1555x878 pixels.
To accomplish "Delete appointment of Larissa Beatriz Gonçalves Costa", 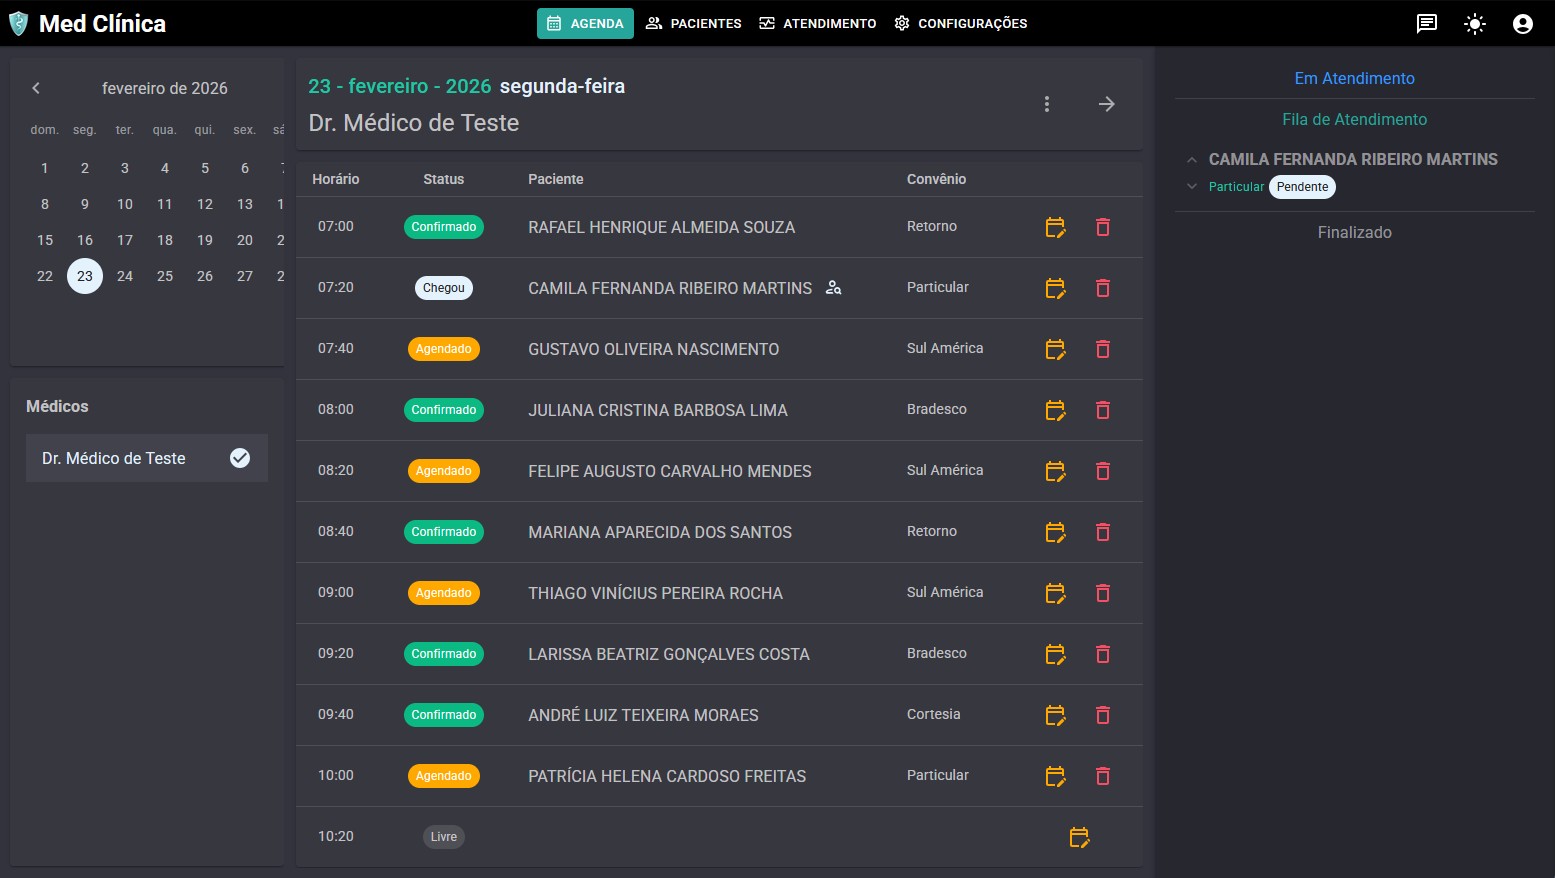I will pos(1103,654).
